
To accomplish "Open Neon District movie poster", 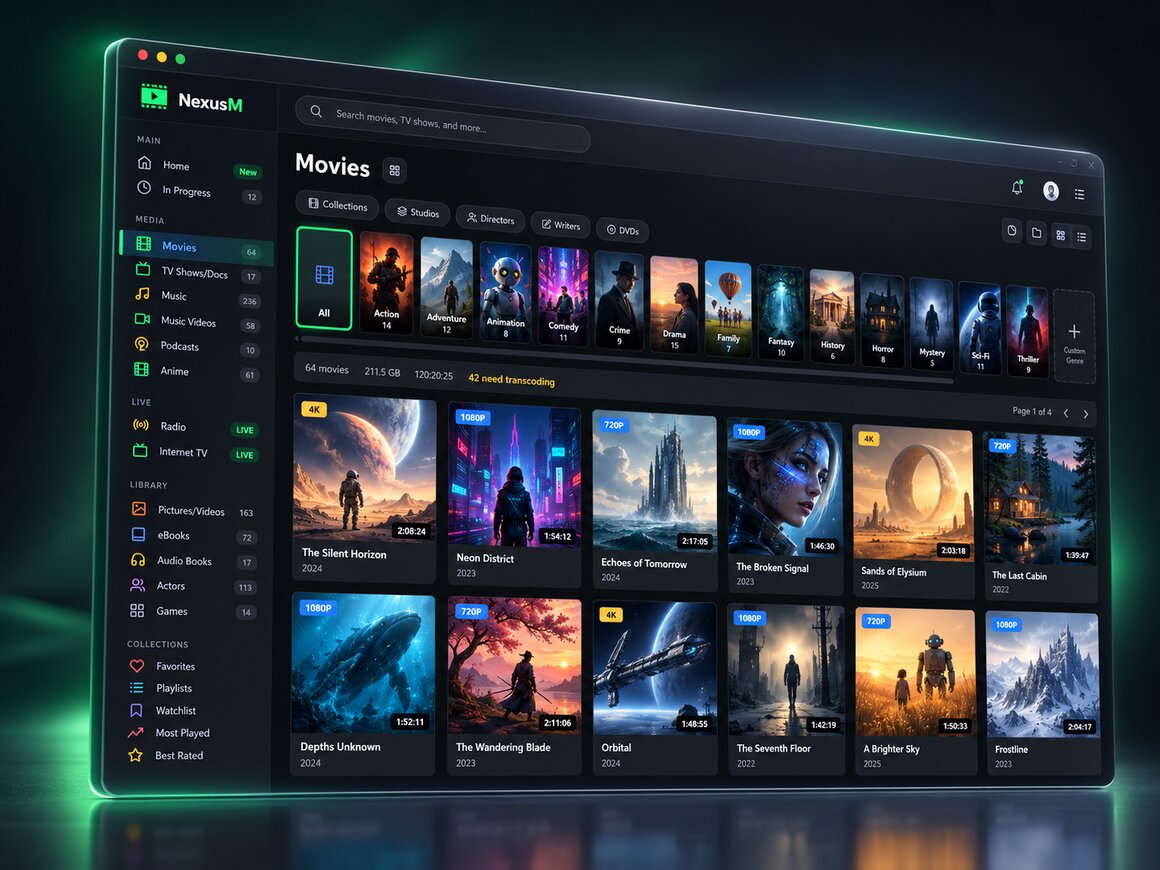I will pos(514,477).
